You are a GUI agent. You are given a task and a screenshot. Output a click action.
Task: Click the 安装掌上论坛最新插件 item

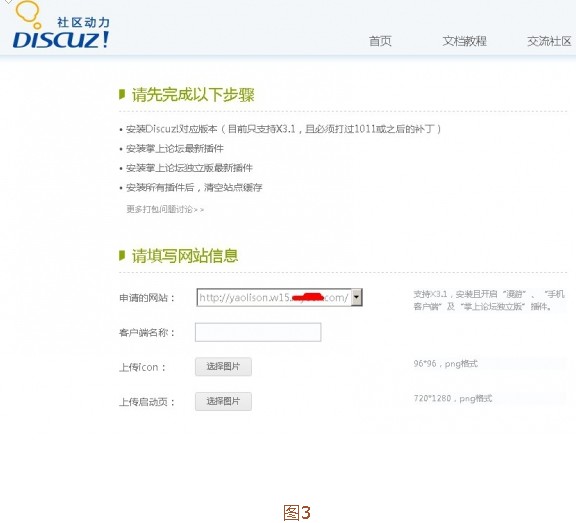[x=174, y=149]
